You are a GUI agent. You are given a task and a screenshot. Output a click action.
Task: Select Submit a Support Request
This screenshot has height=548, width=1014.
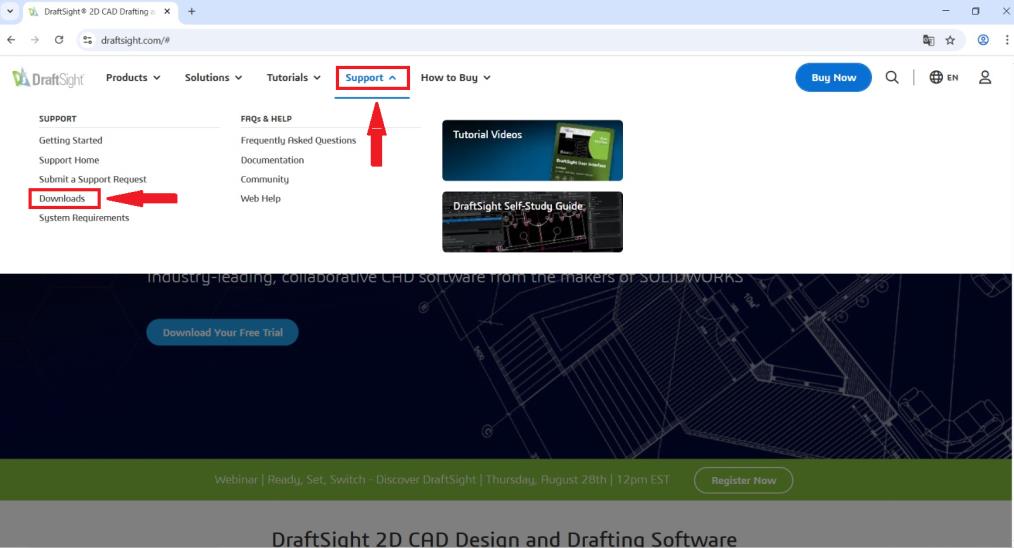pyautogui.click(x=92, y=179)
